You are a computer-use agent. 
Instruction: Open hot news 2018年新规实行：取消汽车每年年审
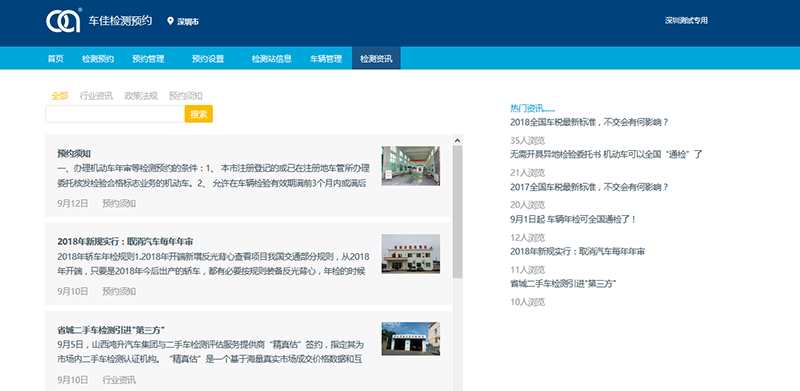pyautogui.click(x=578, y=252)
